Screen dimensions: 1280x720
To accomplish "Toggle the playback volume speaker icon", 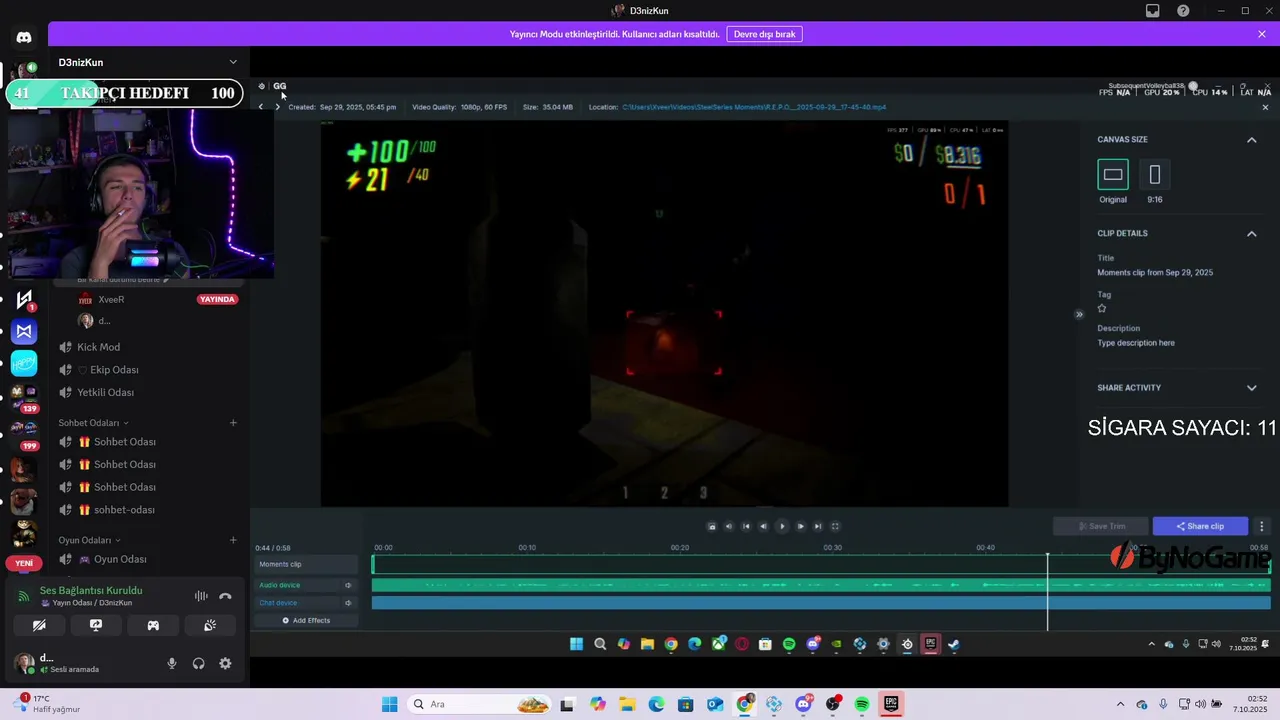I will pos(728,526).
